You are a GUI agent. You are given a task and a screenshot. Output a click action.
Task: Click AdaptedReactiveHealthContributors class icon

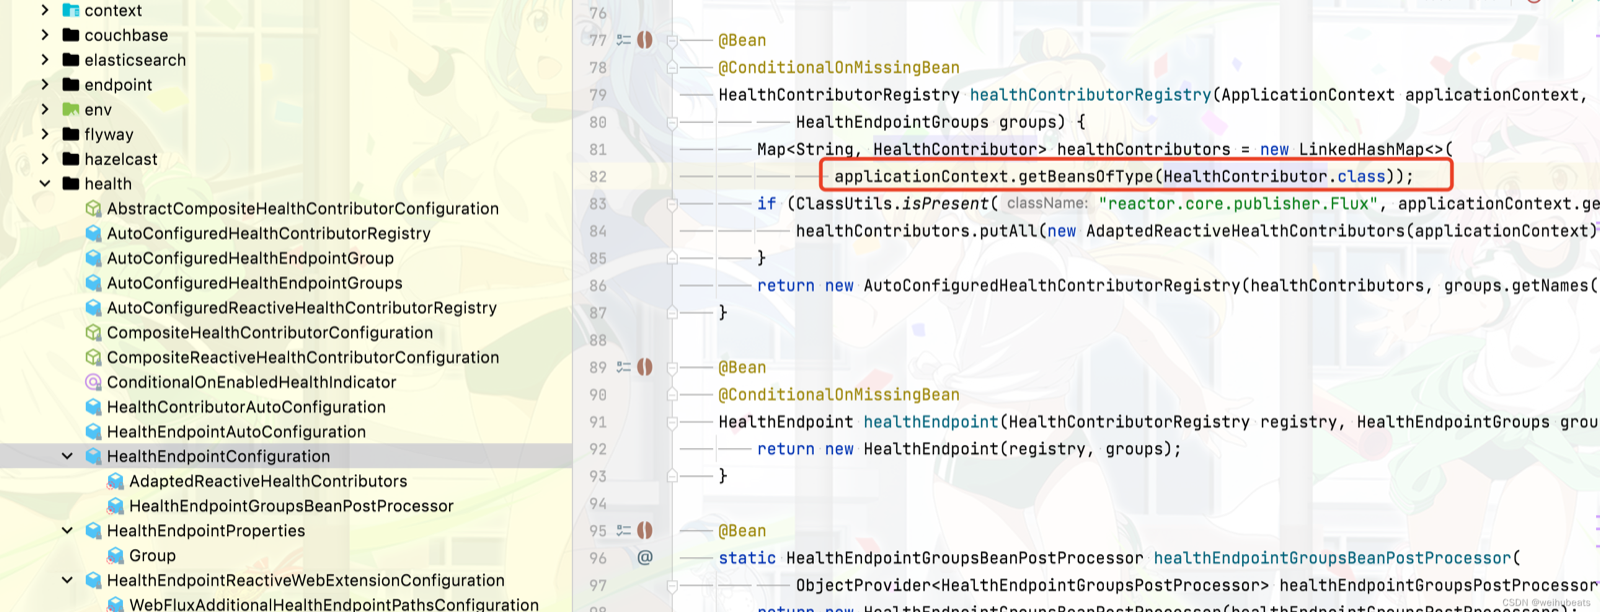point(115,481)
